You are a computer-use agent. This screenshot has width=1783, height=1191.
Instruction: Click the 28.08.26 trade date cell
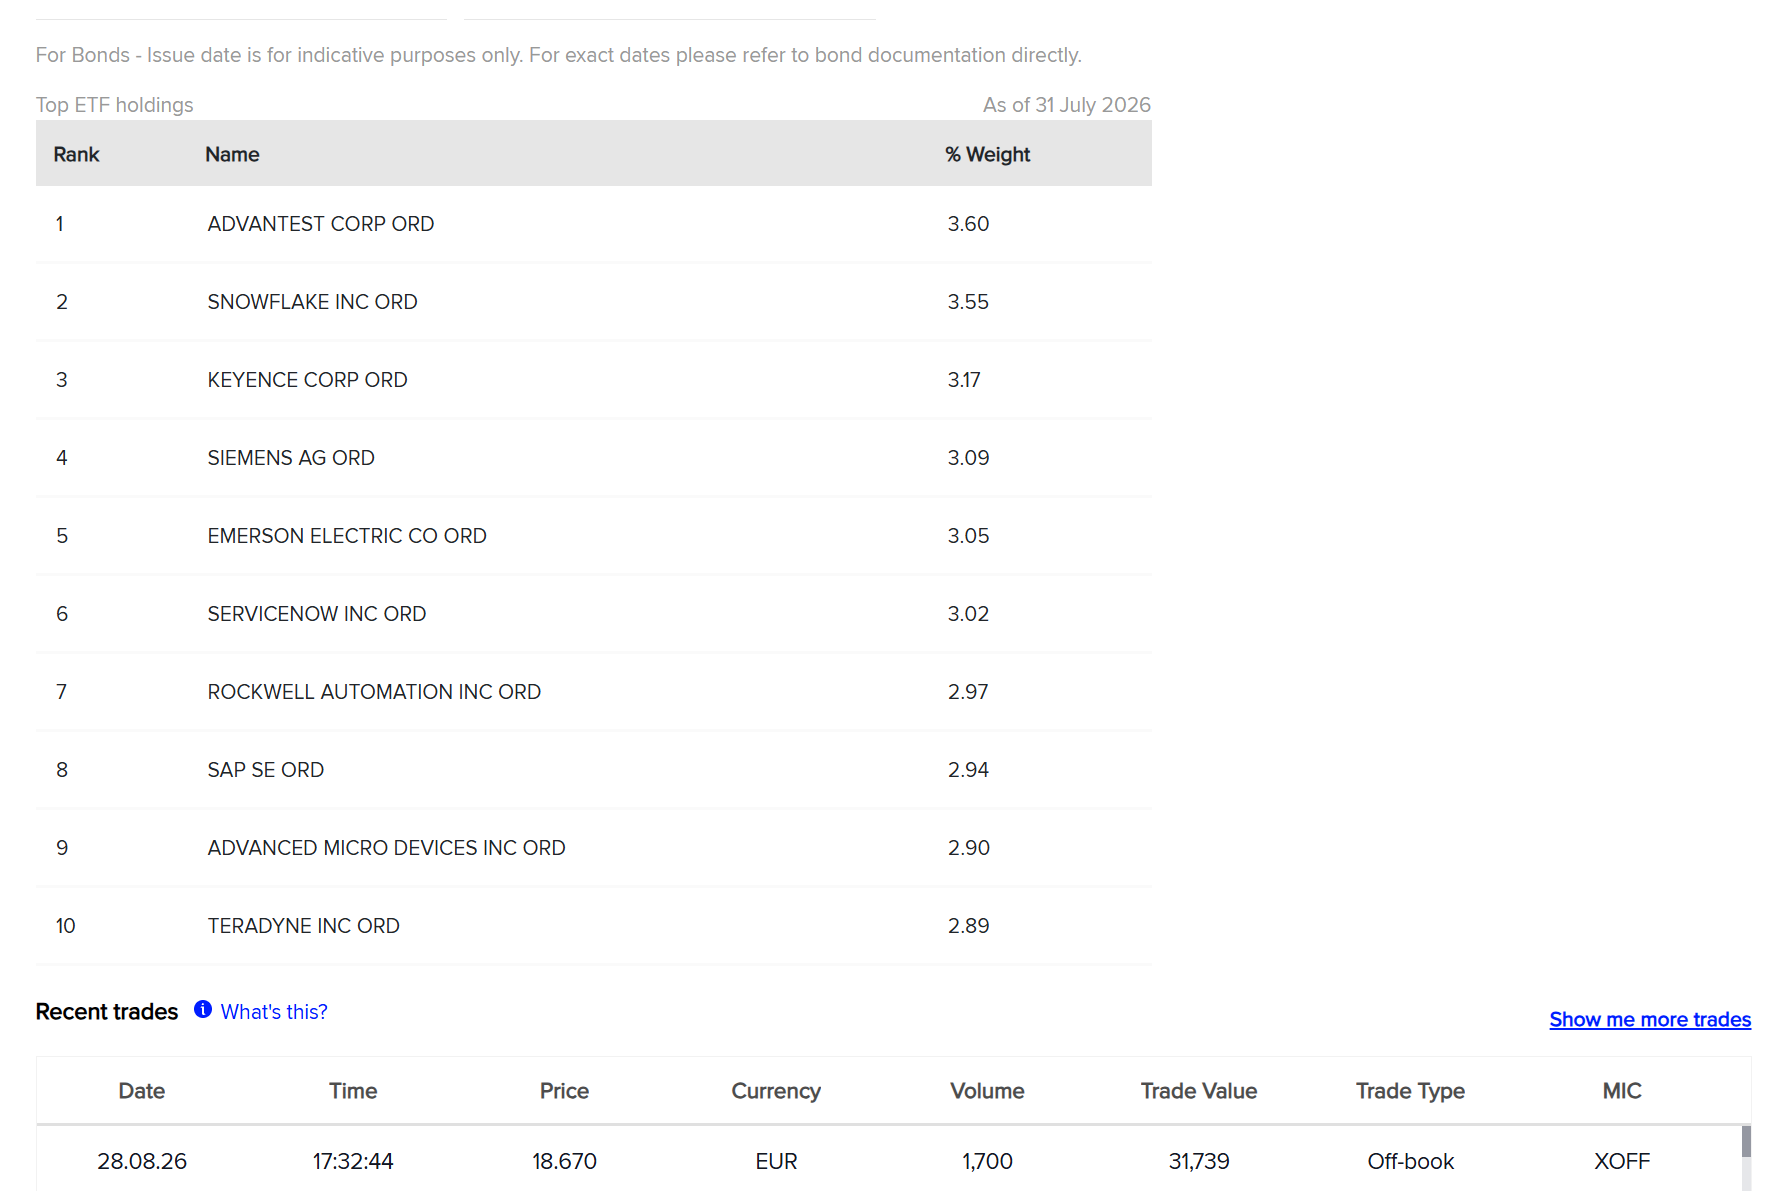click(142, 1161)
